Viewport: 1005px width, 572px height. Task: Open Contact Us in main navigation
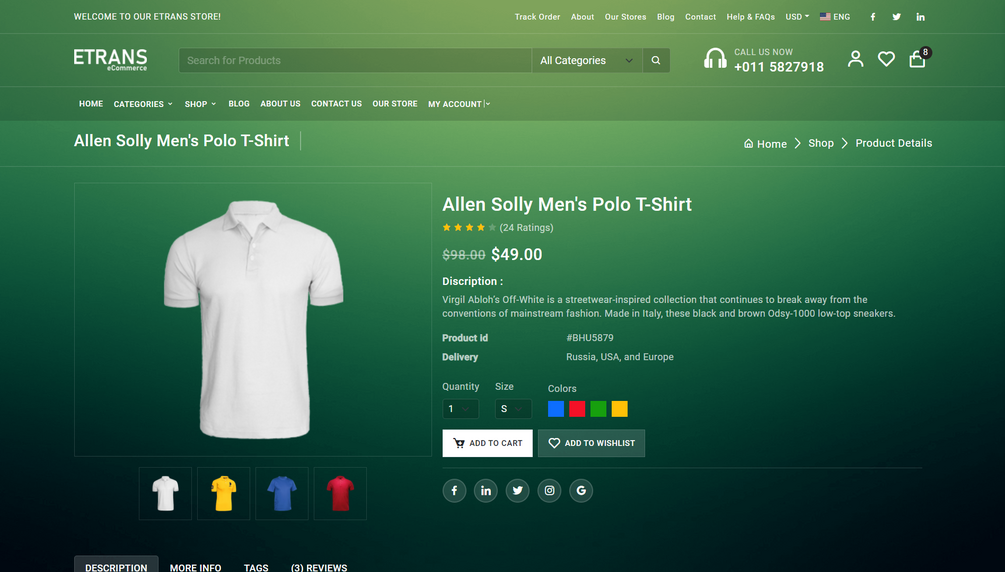point(336,104)
